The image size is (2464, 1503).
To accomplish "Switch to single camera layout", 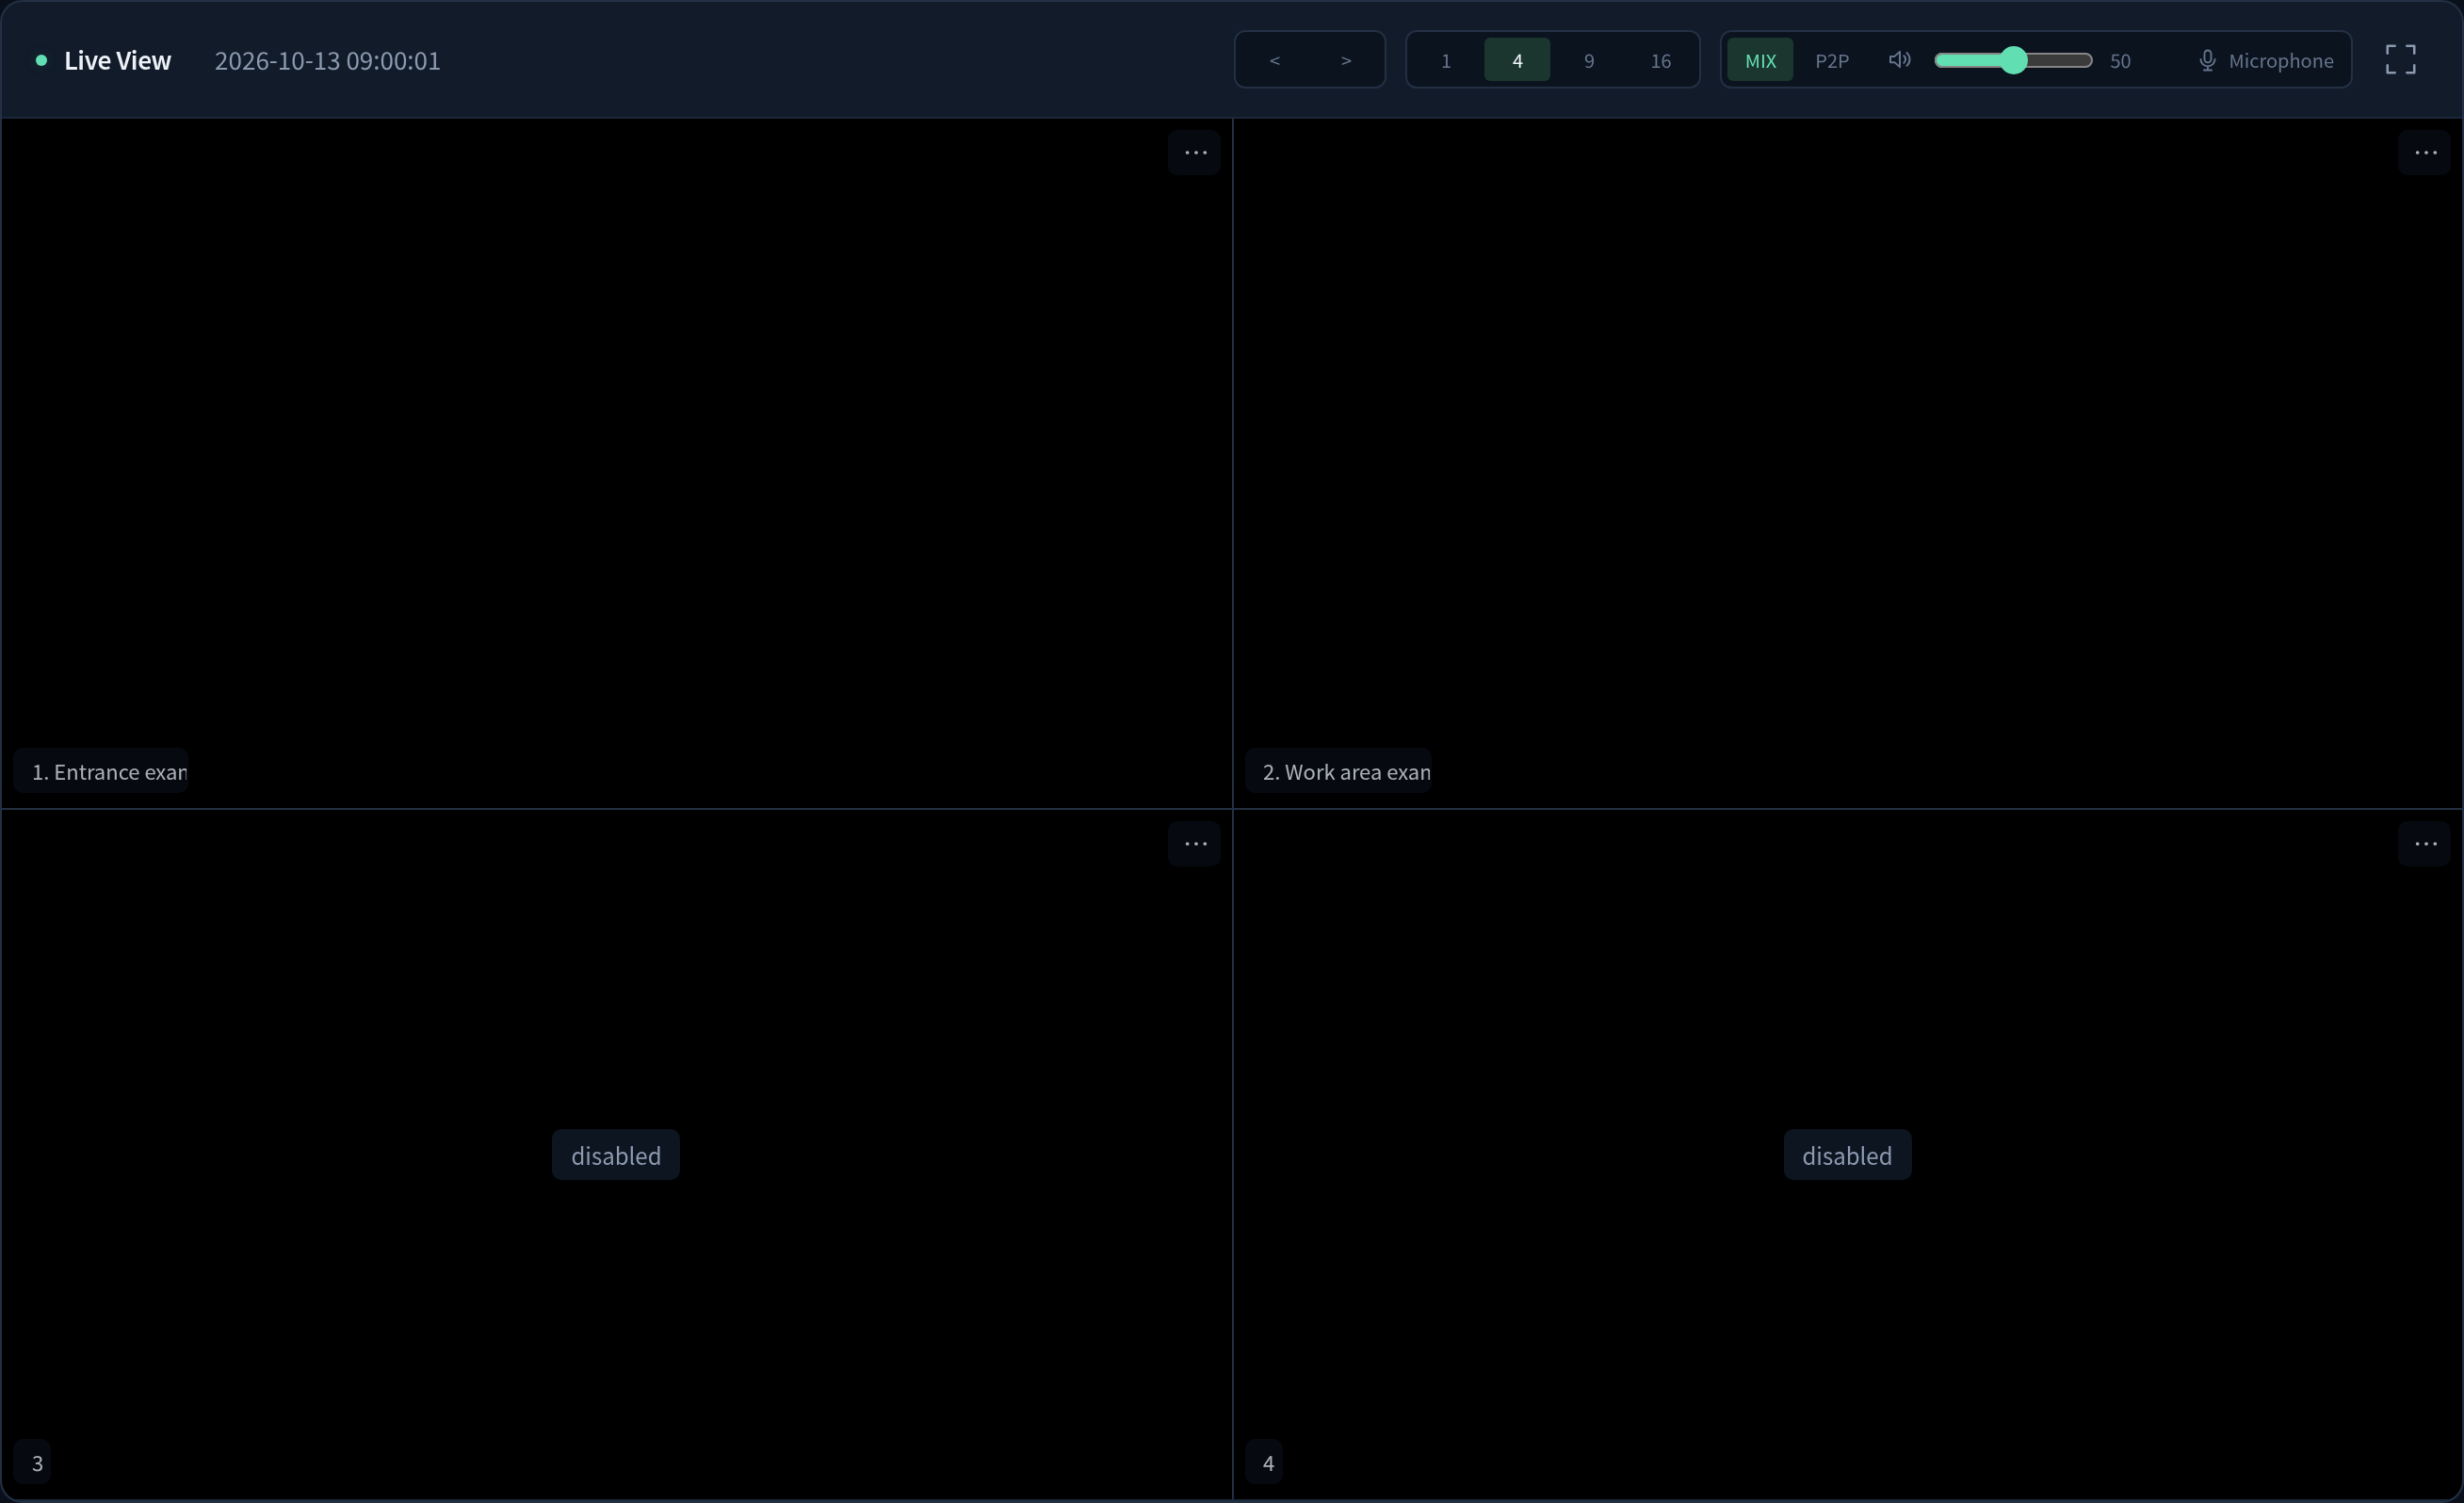I will (1445, 60).
